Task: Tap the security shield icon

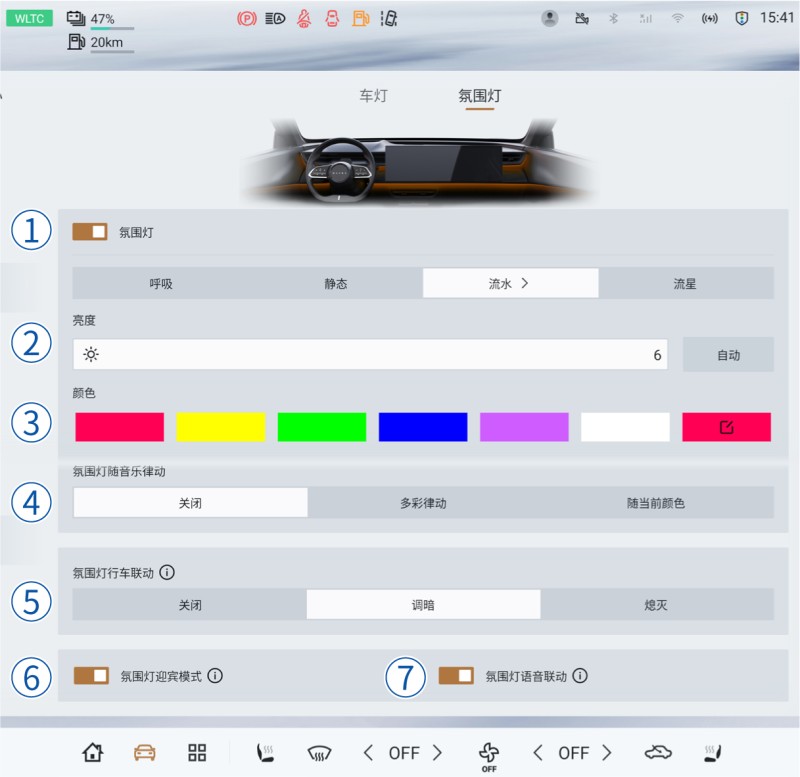Action: (x=742, y=19)
